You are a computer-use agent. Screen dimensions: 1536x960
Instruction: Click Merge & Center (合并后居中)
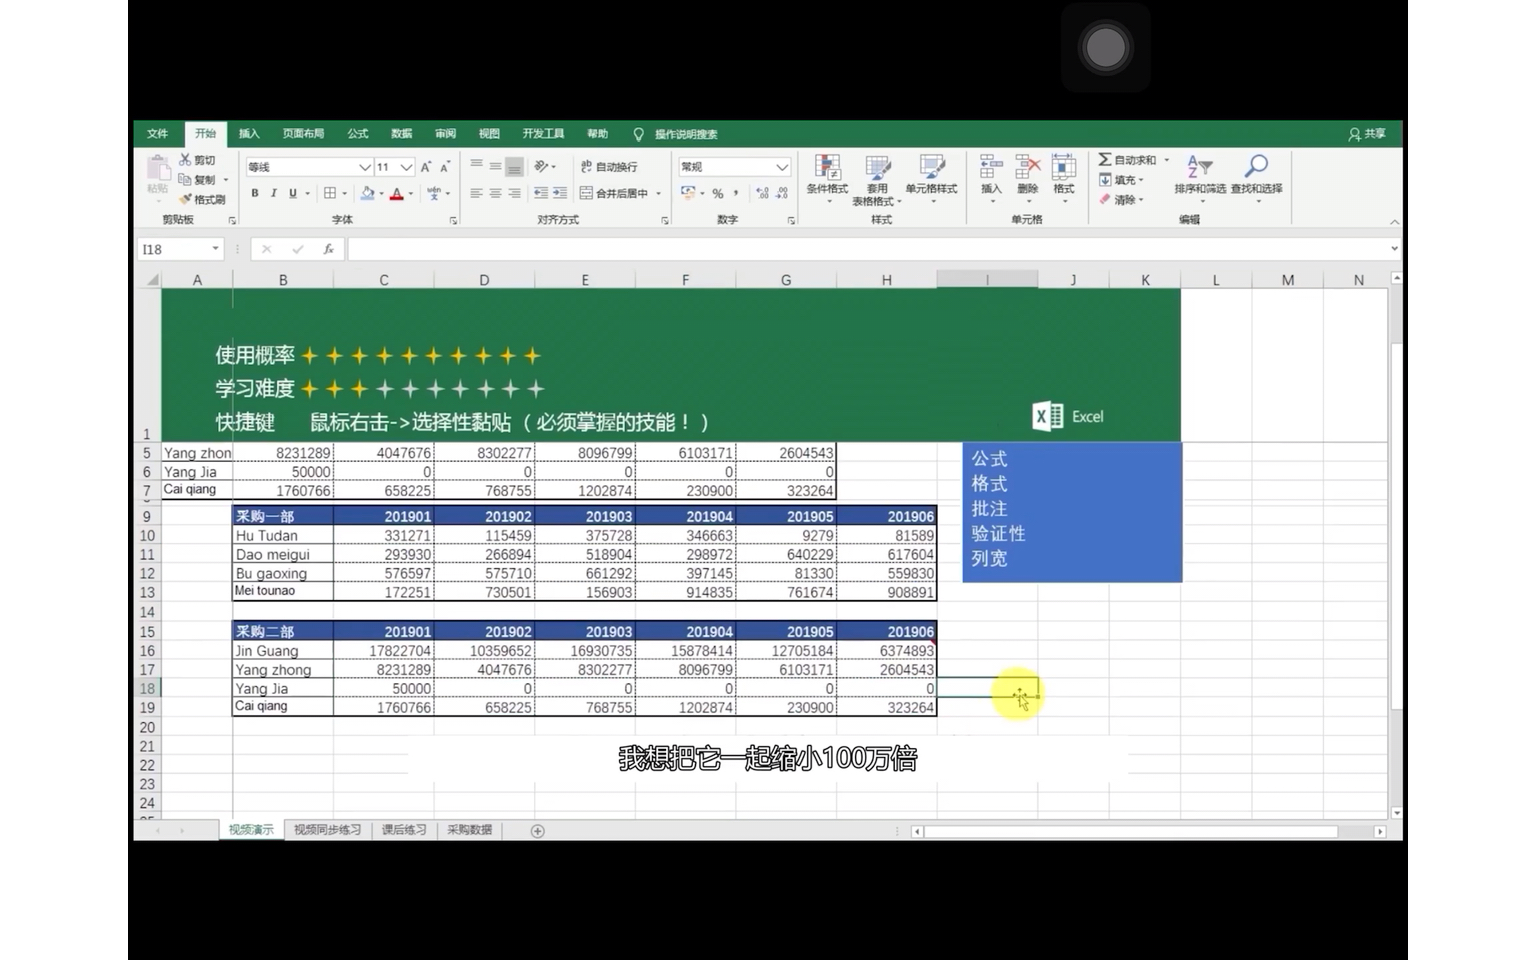click(x=612, y=193)
